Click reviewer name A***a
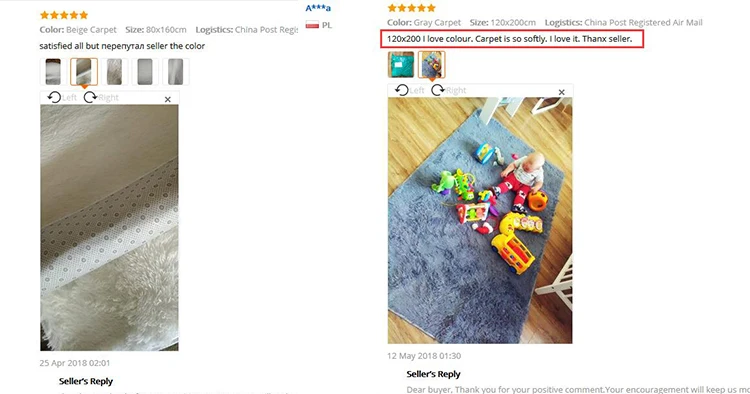The height and width of the screenshot is (394, 750). coord(318,8)
